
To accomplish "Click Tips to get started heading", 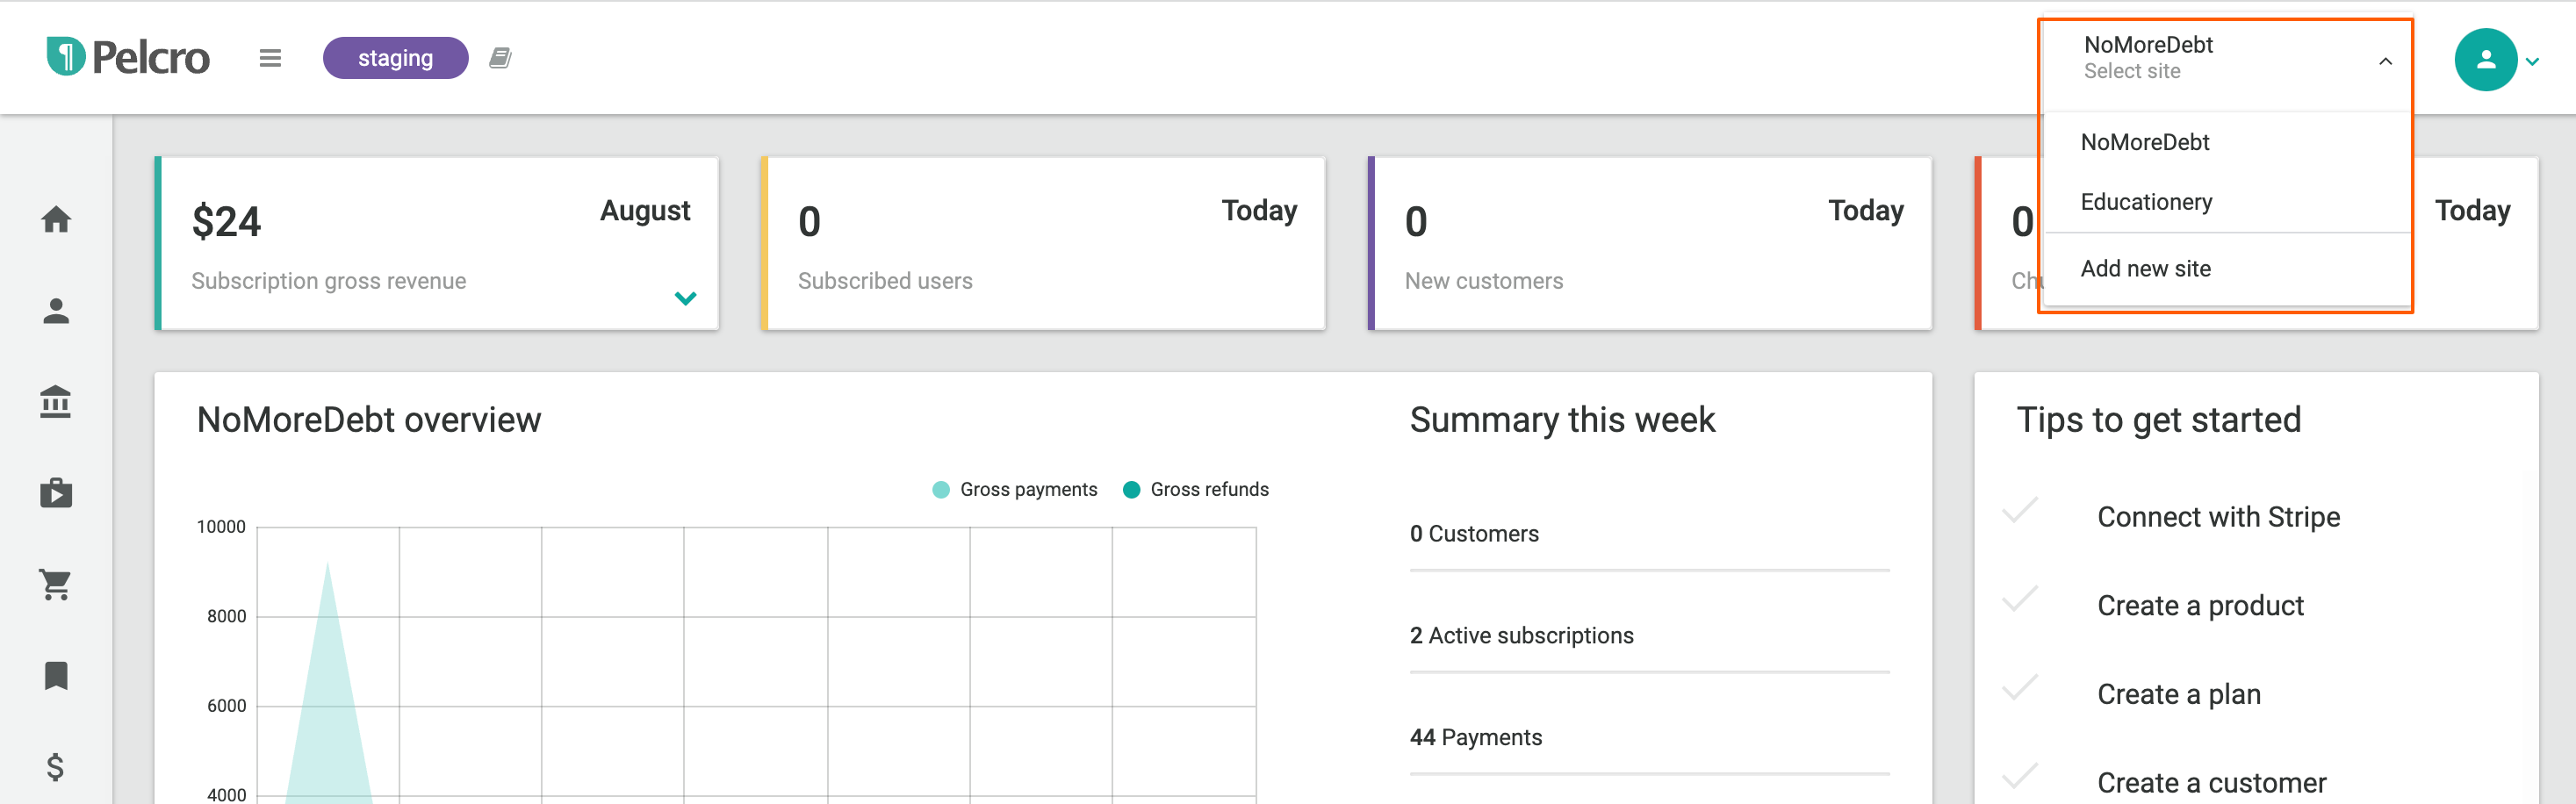I will point(2158,420).
